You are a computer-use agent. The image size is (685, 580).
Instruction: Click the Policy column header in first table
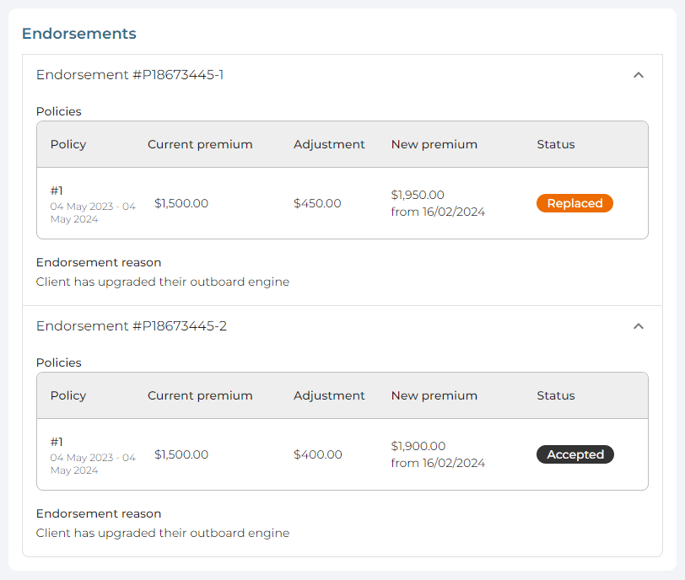tap(68, 144)
